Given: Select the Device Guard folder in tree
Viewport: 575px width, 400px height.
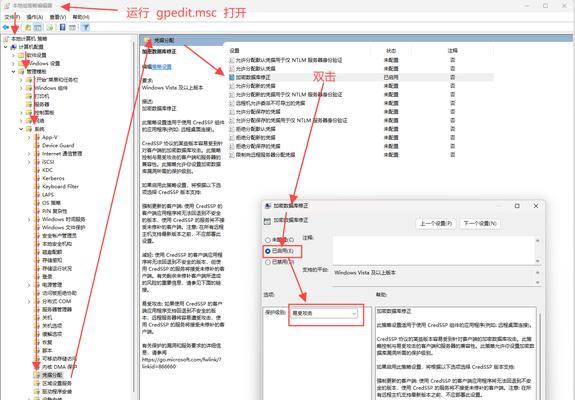Looking at the screenshot, I should pyautogui.click(x=58, y=145).
